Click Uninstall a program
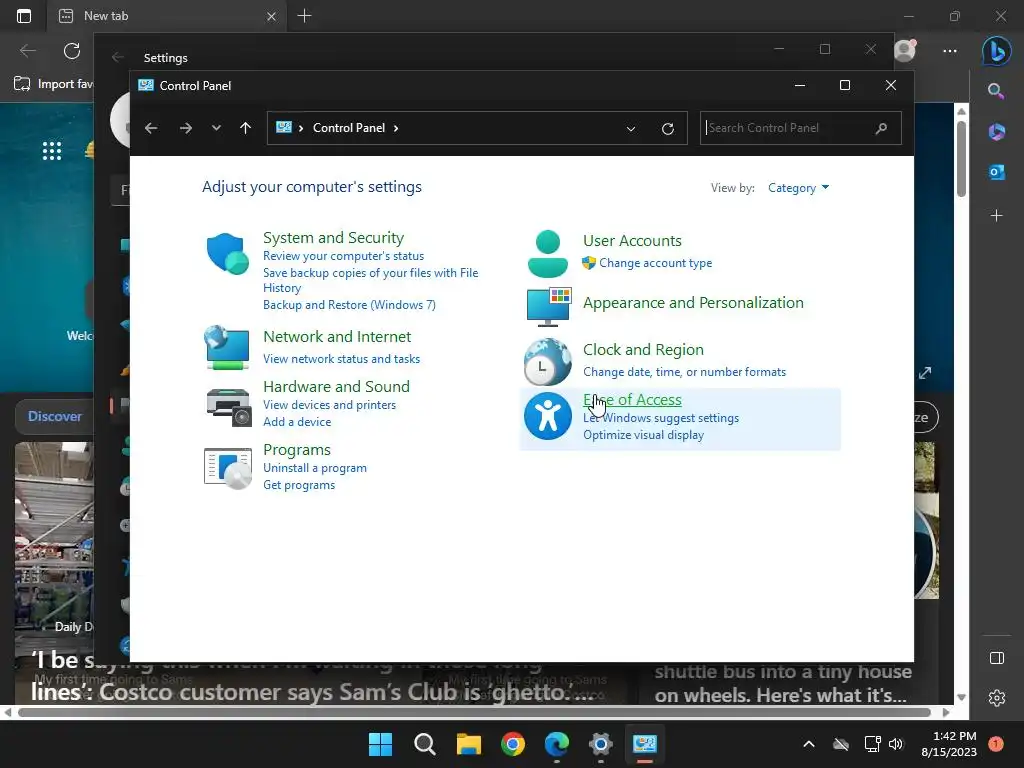1024x768 pixels. [315, 468]
